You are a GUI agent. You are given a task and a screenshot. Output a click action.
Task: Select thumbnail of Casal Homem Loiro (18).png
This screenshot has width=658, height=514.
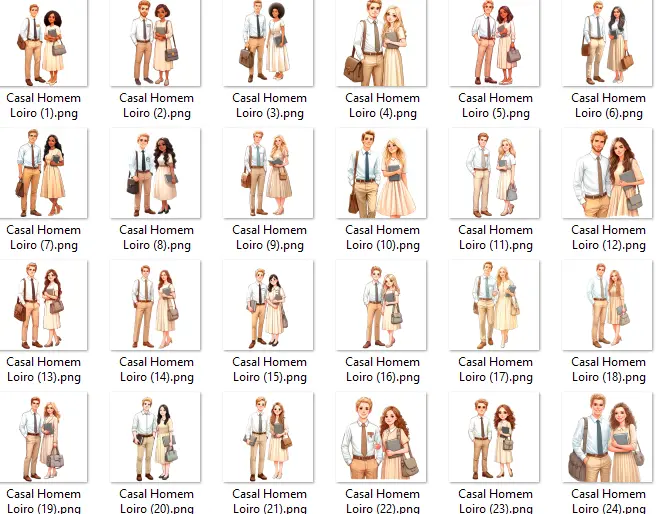607,305
